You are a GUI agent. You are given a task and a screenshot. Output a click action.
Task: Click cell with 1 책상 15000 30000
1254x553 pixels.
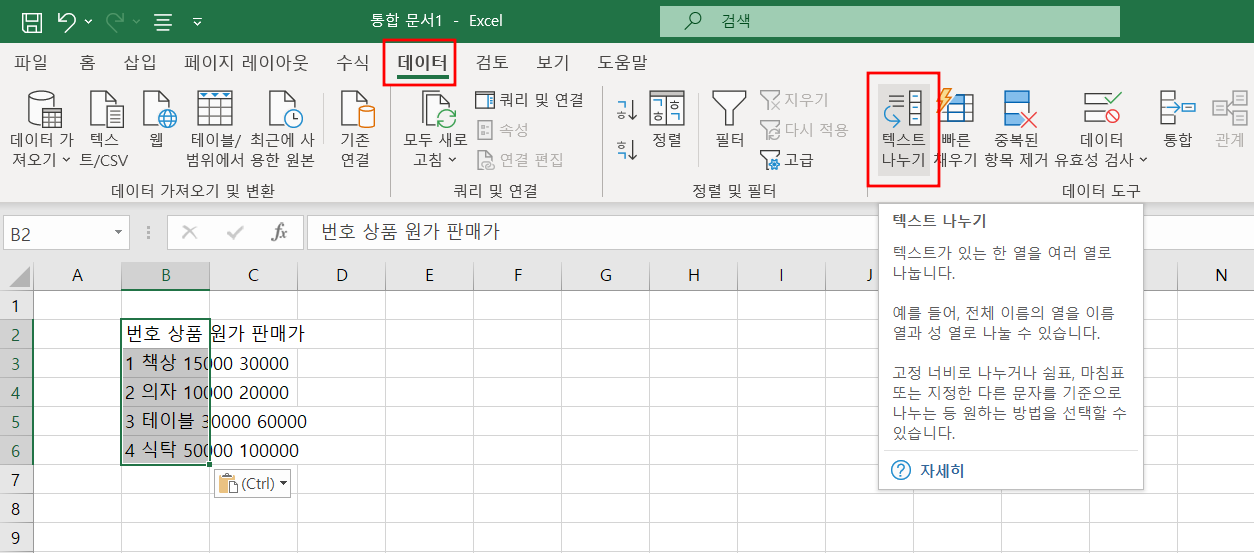click(x=165, y=363)
